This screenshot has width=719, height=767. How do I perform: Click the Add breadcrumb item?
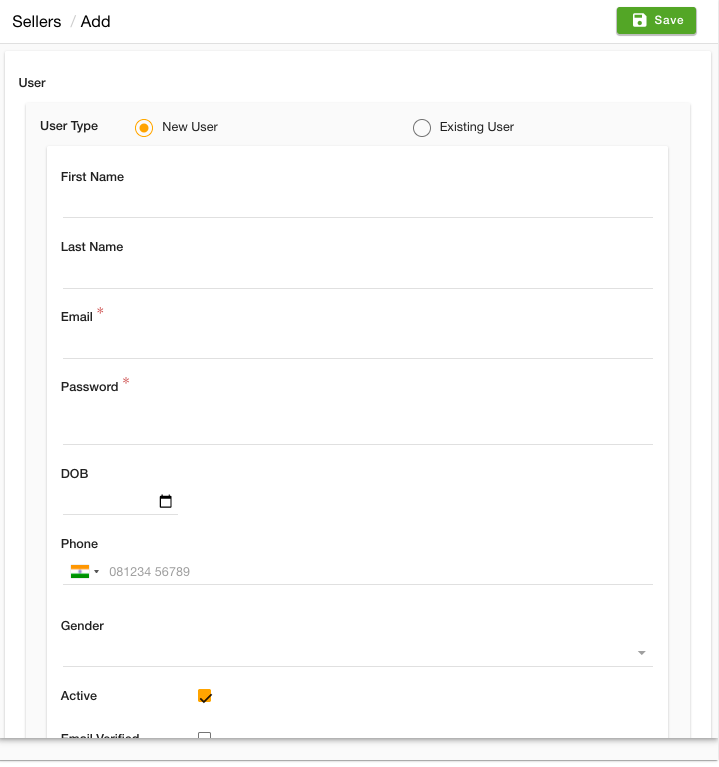95,22
